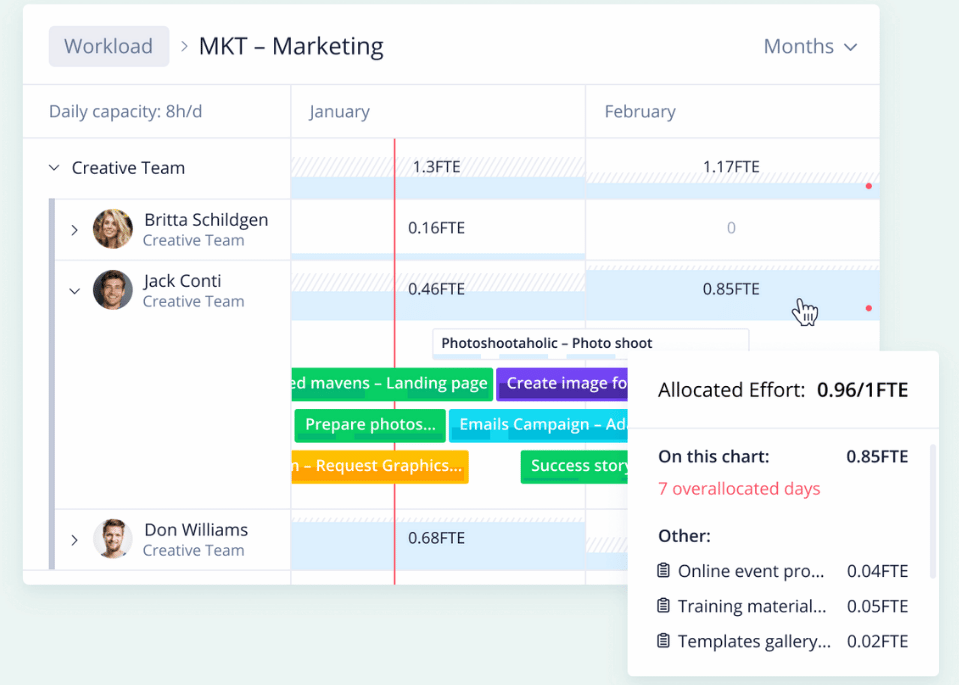Click the red dot beside Jack Conti's 0.85FTE

(x=868, y=310)
